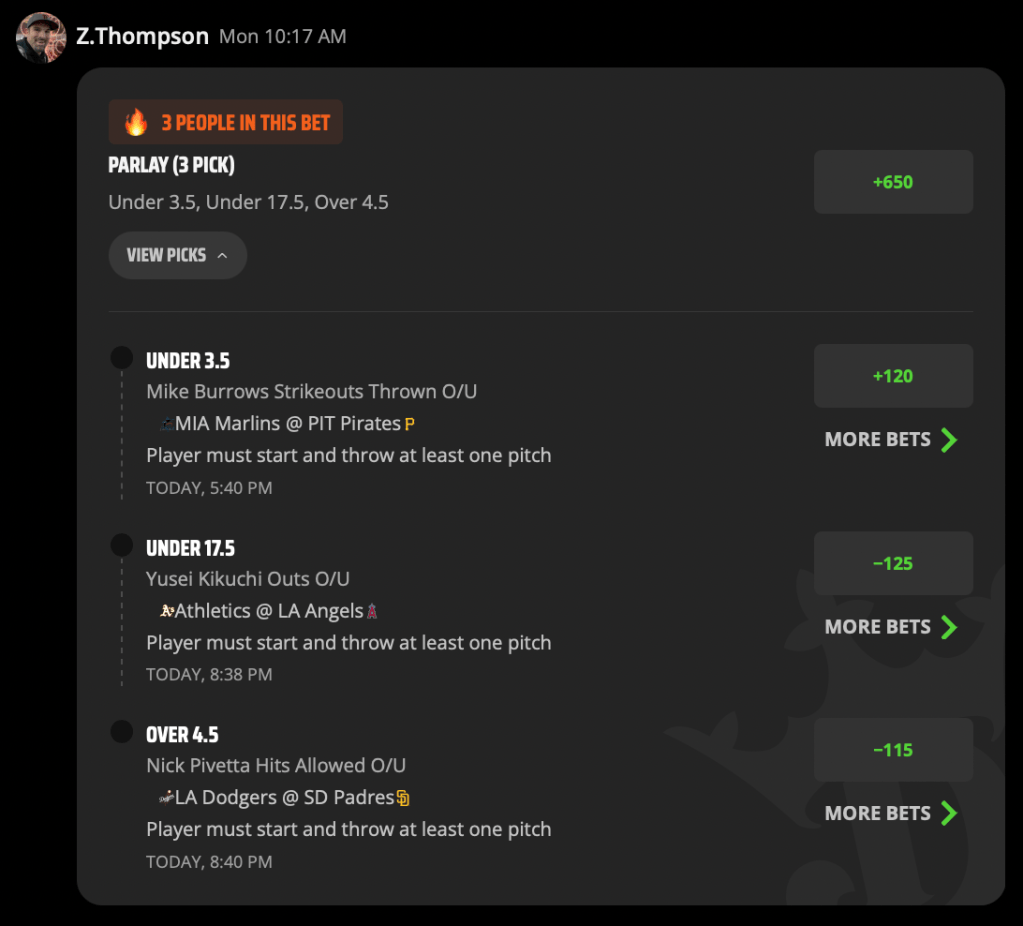Select the -125 odds for Yusei Kikuchi

tap(893, 563)
